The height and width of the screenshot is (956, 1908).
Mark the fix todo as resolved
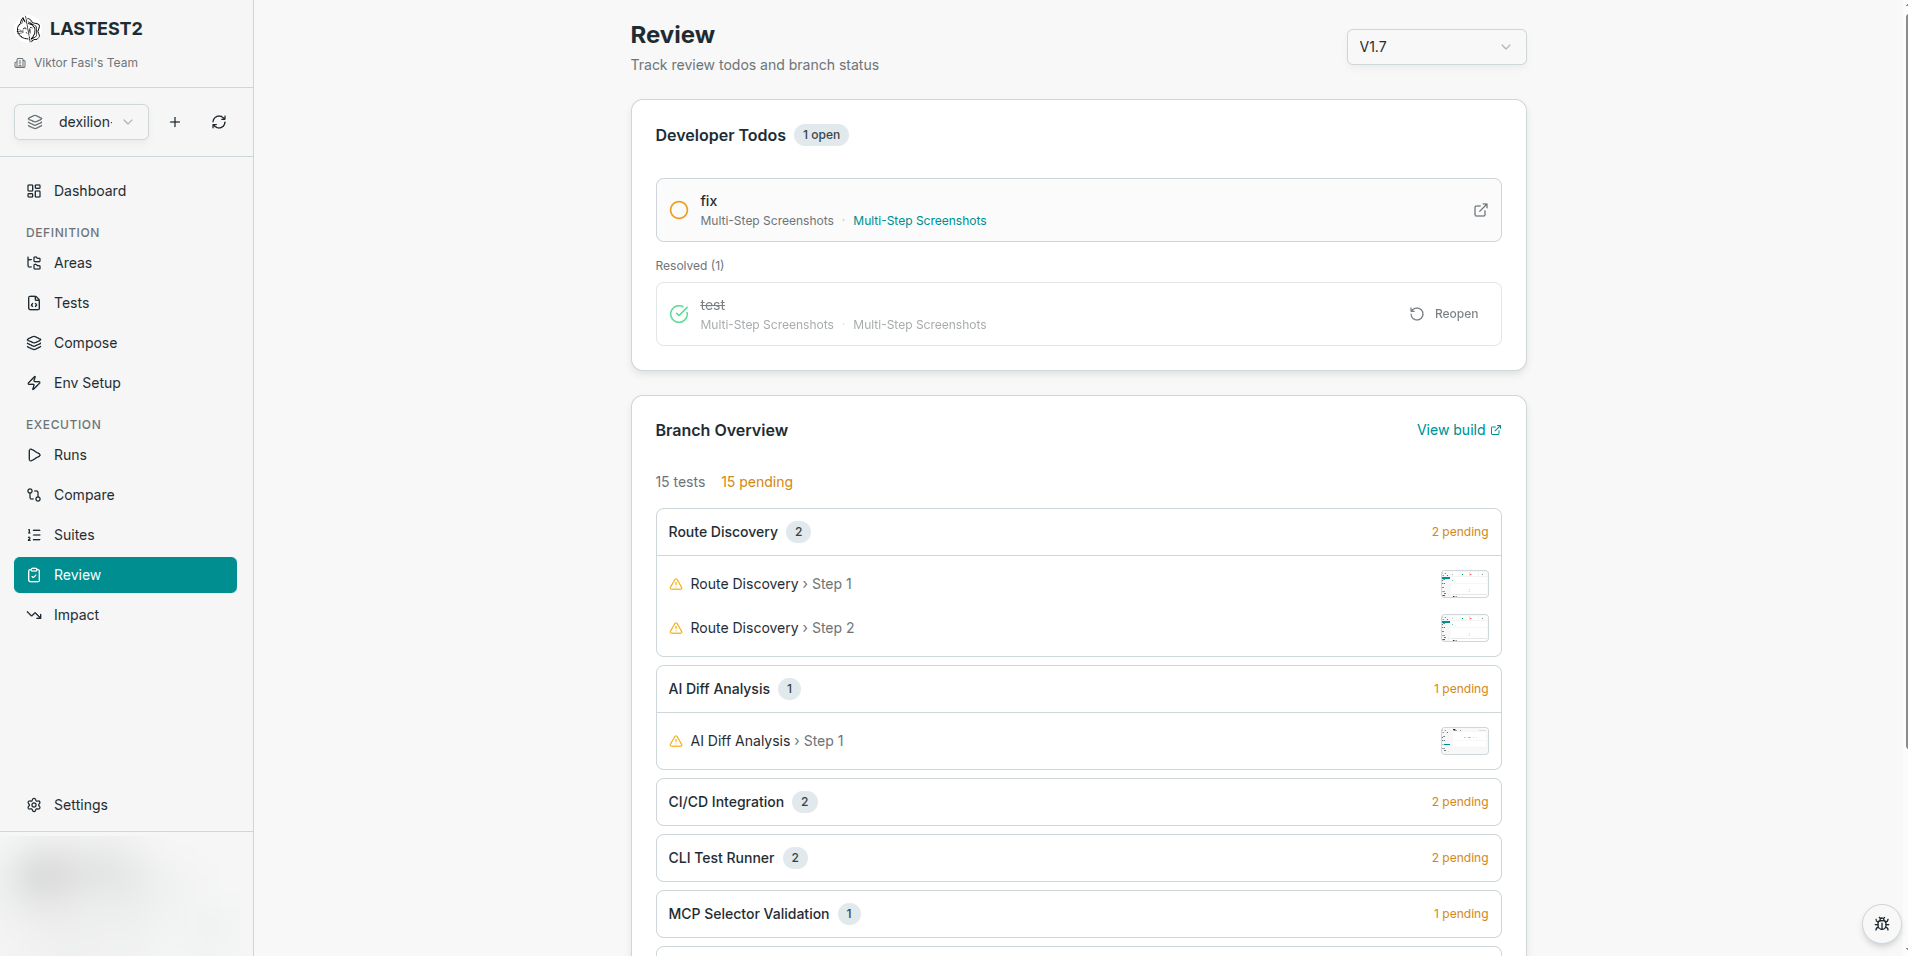pyautogui.click(x=679, y=210)
